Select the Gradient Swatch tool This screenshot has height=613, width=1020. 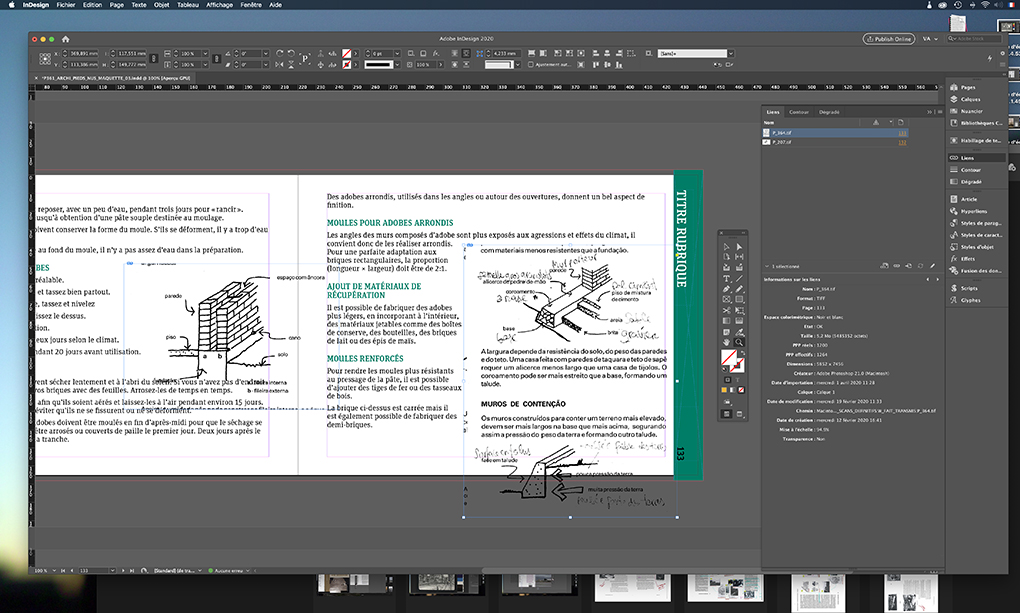726,321
